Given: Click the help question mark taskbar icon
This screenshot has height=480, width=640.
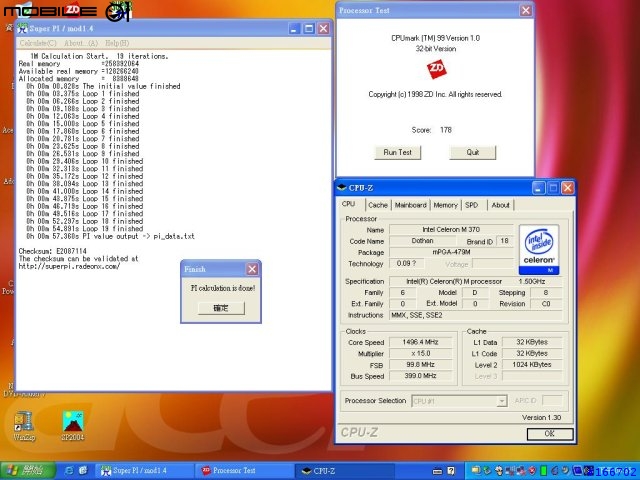Looking at the screenshot, I should point(451,471).
